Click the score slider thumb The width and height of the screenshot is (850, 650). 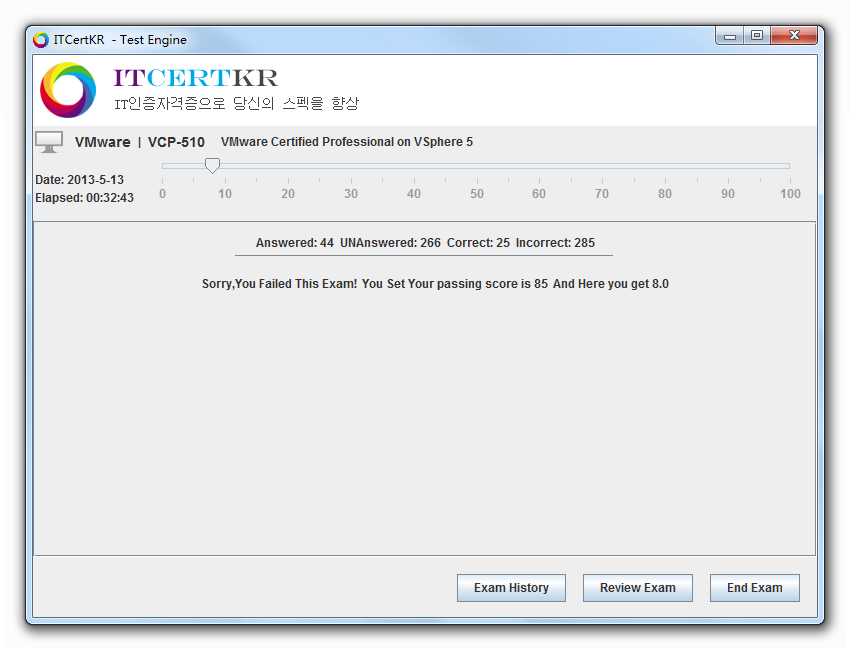[x=212, y=165]
